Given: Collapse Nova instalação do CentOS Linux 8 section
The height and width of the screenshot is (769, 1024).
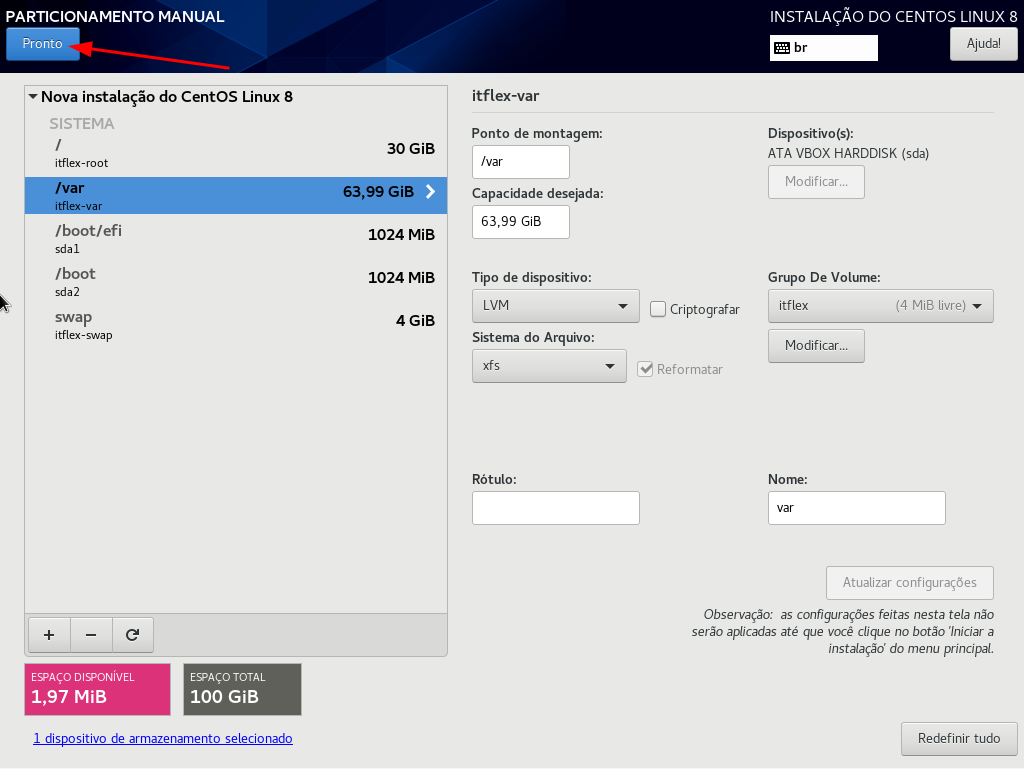Looking at the screenshot, I should (33, 97).
